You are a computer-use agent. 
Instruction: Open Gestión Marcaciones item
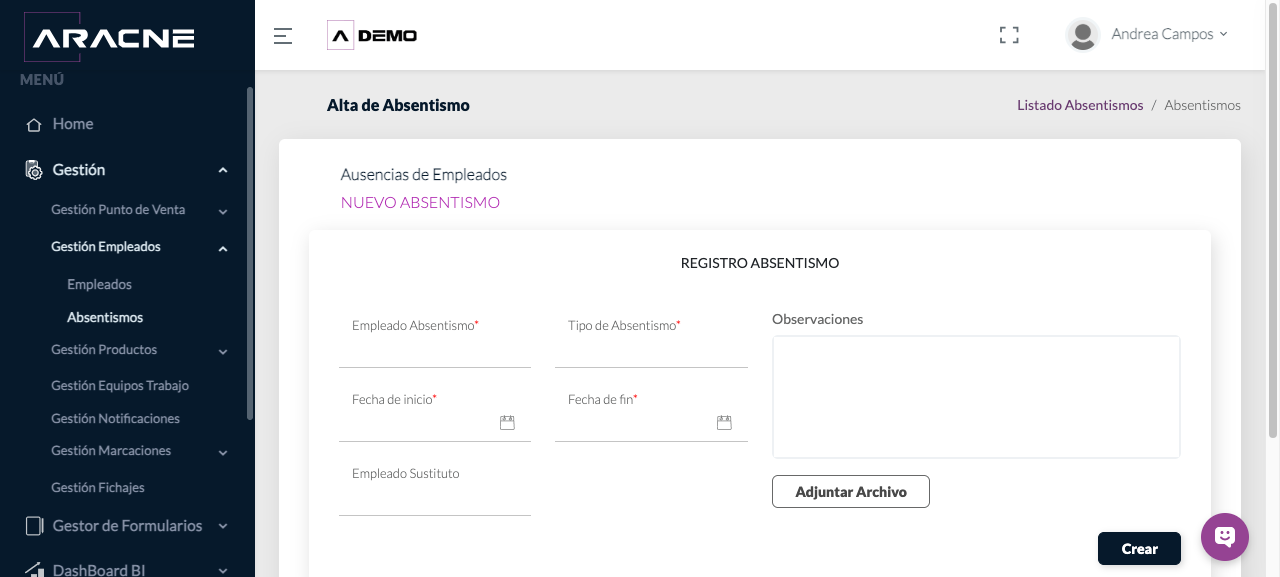point(111,451)
